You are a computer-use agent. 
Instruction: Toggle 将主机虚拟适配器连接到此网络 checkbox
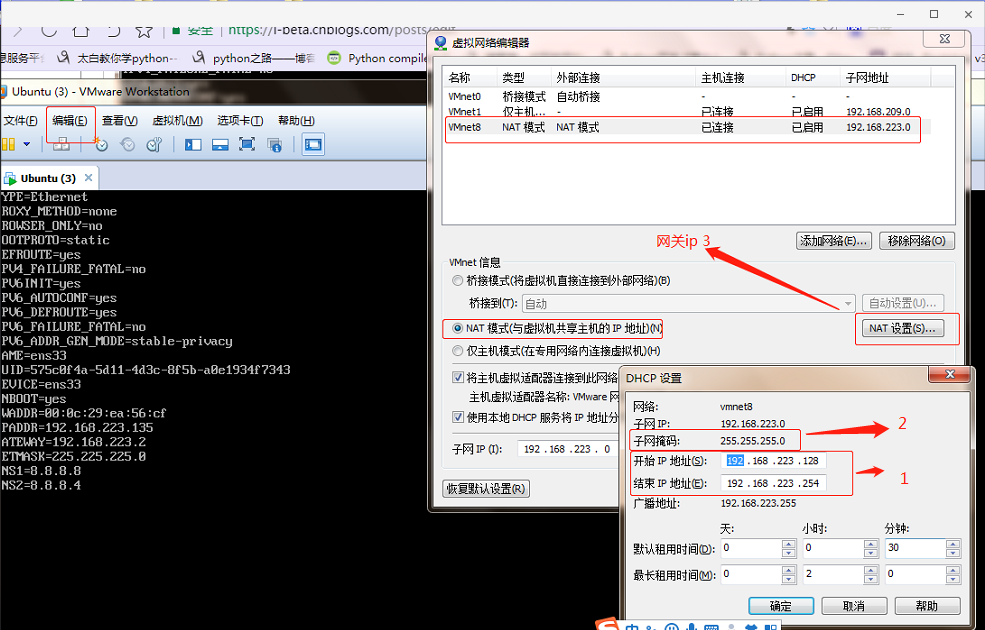[x=458, y=377]
